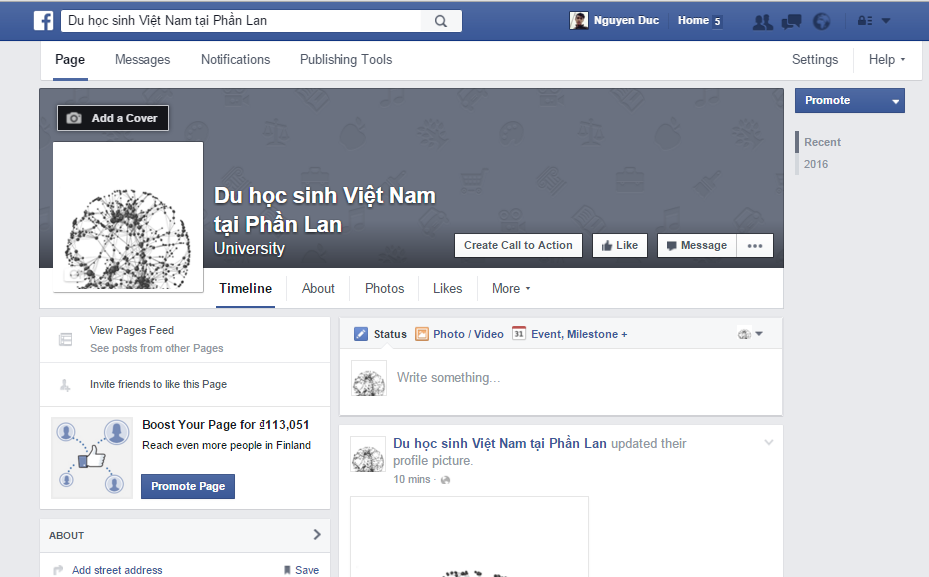Click the Event, Milestone + link

[579, 334]
